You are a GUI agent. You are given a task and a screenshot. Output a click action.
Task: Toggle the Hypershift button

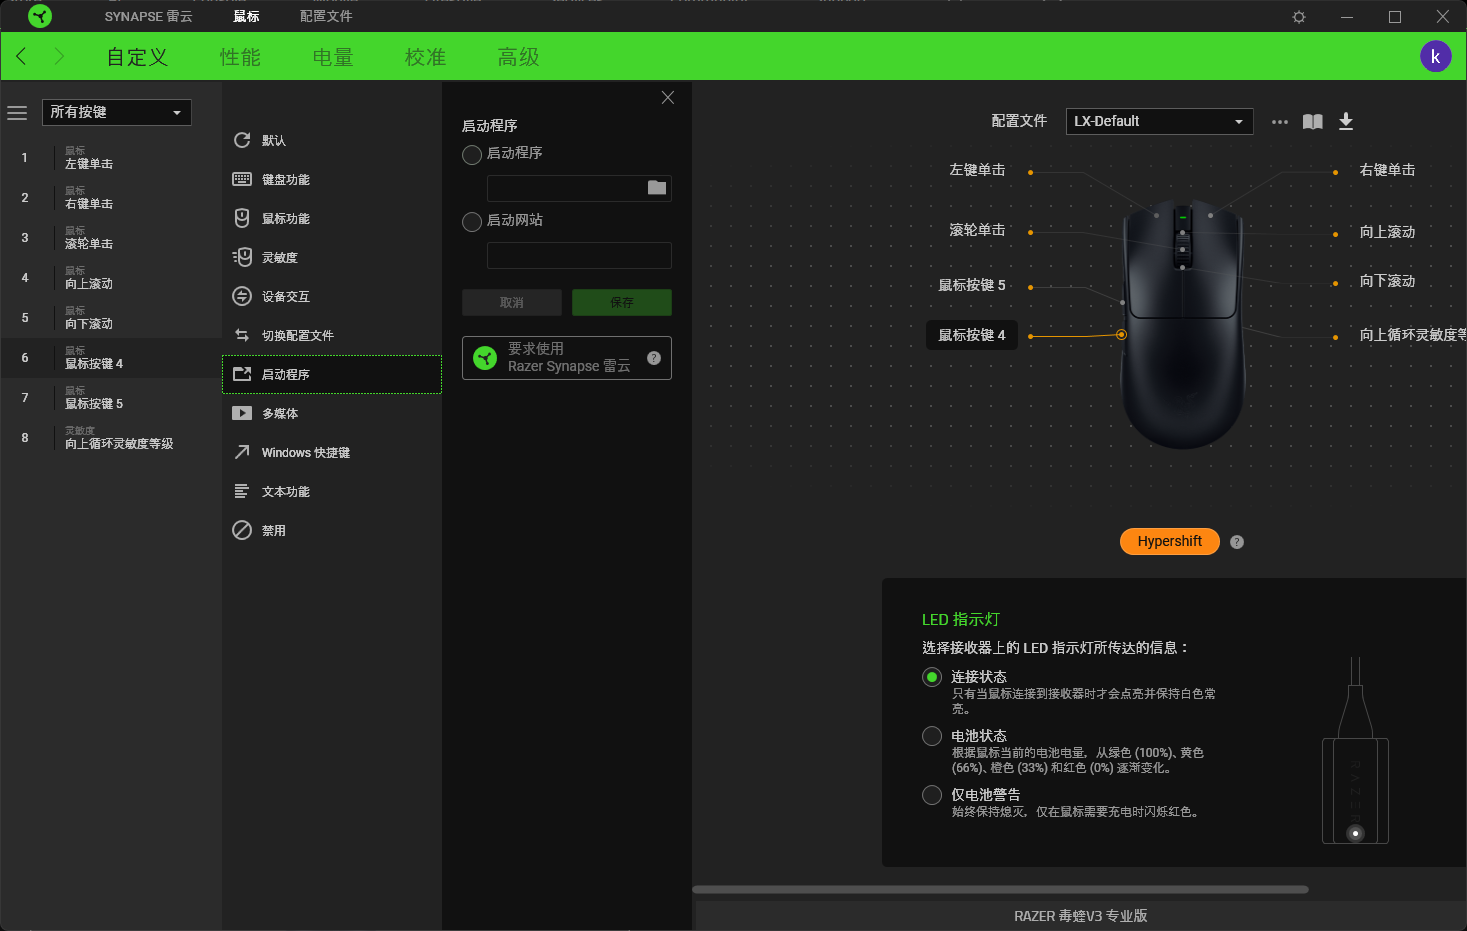pyautogui.click(x=1170, y=541)
